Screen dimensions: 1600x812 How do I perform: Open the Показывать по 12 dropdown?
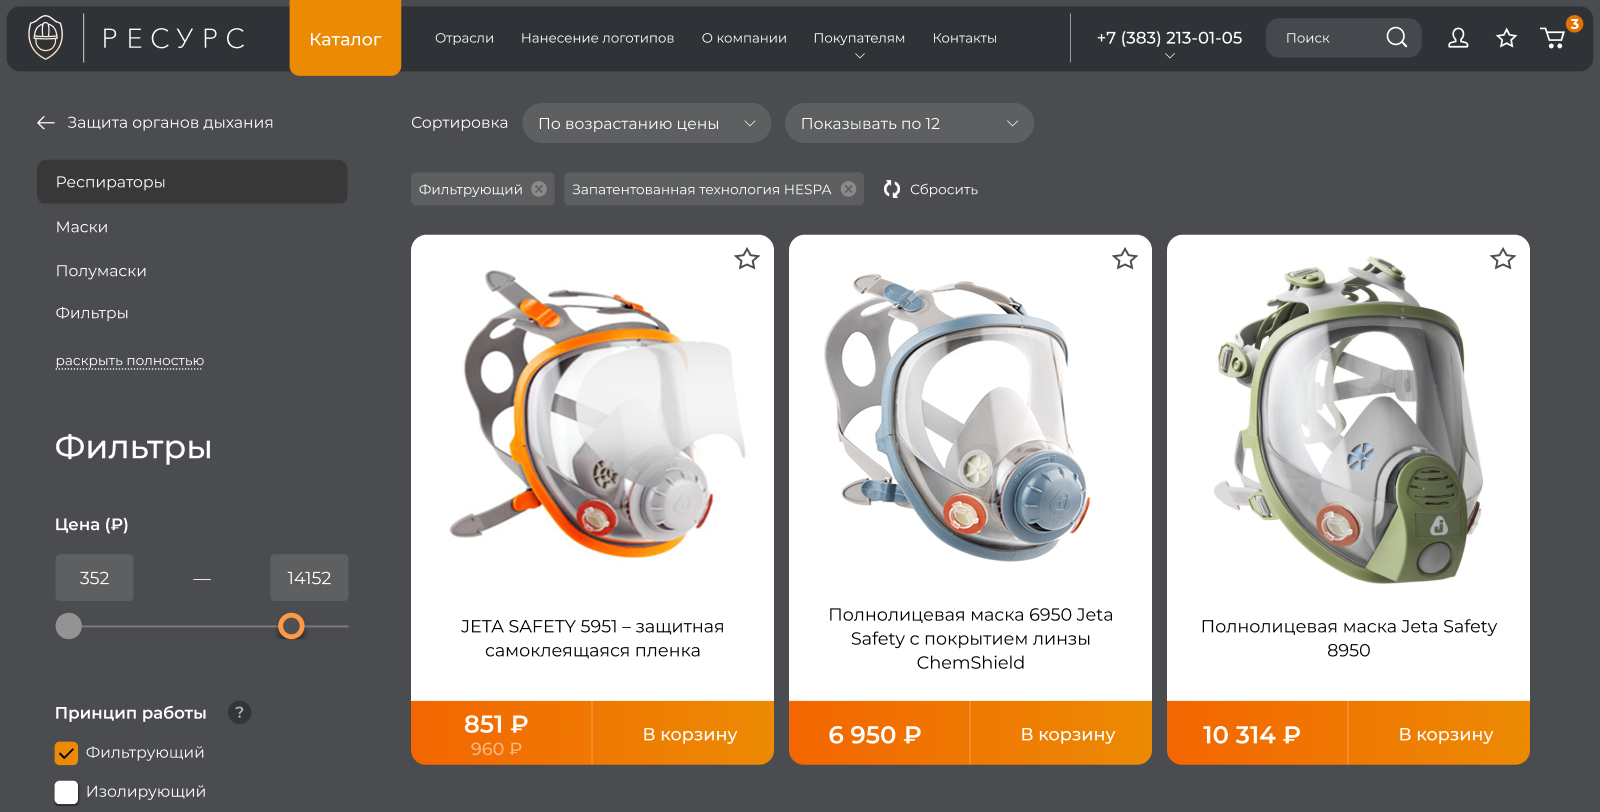click(909, 123)
